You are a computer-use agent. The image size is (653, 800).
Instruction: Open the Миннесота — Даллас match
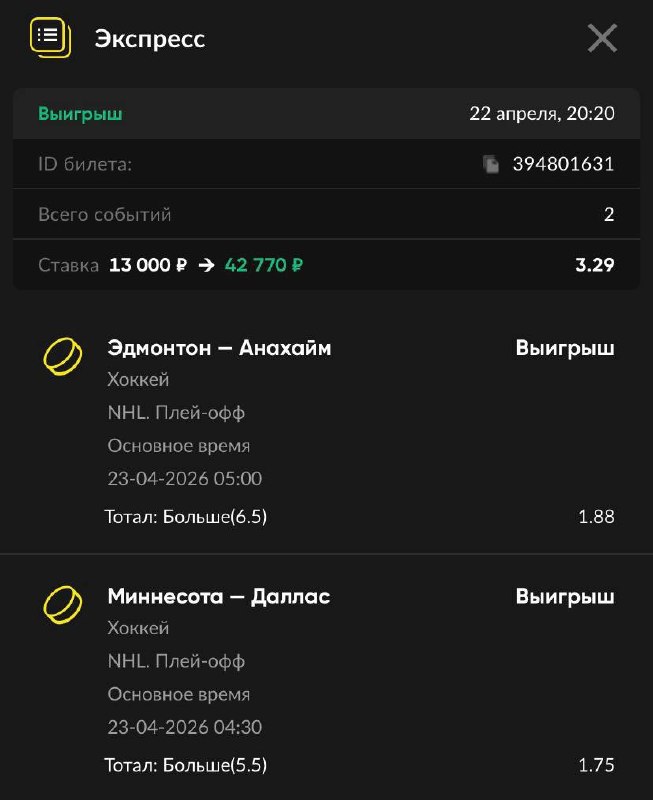pos(218,597)
